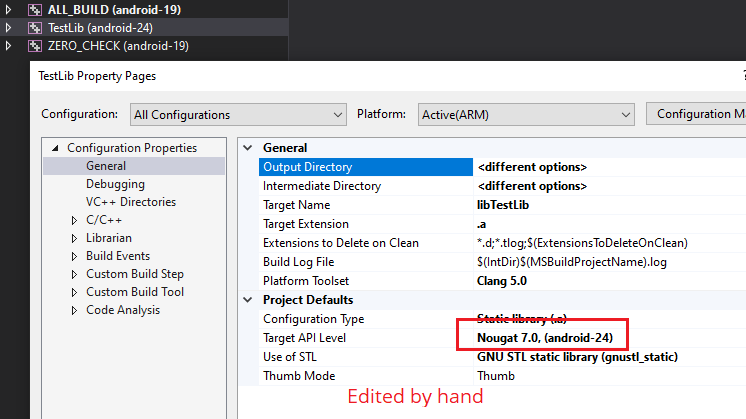Image resolution: width=746 pixels, height=419 pixels.
Task: Expand the ZERO_CHECK project node
Action: click(x=10, y=45)
